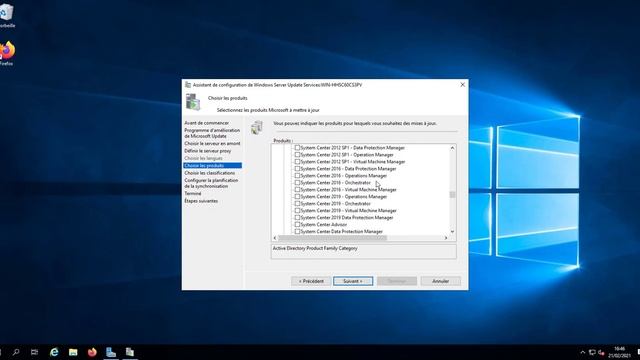
Task: Click the horizontal scroll-right arrow of product list
Action: pyautogui.click(x=446, y=238)
